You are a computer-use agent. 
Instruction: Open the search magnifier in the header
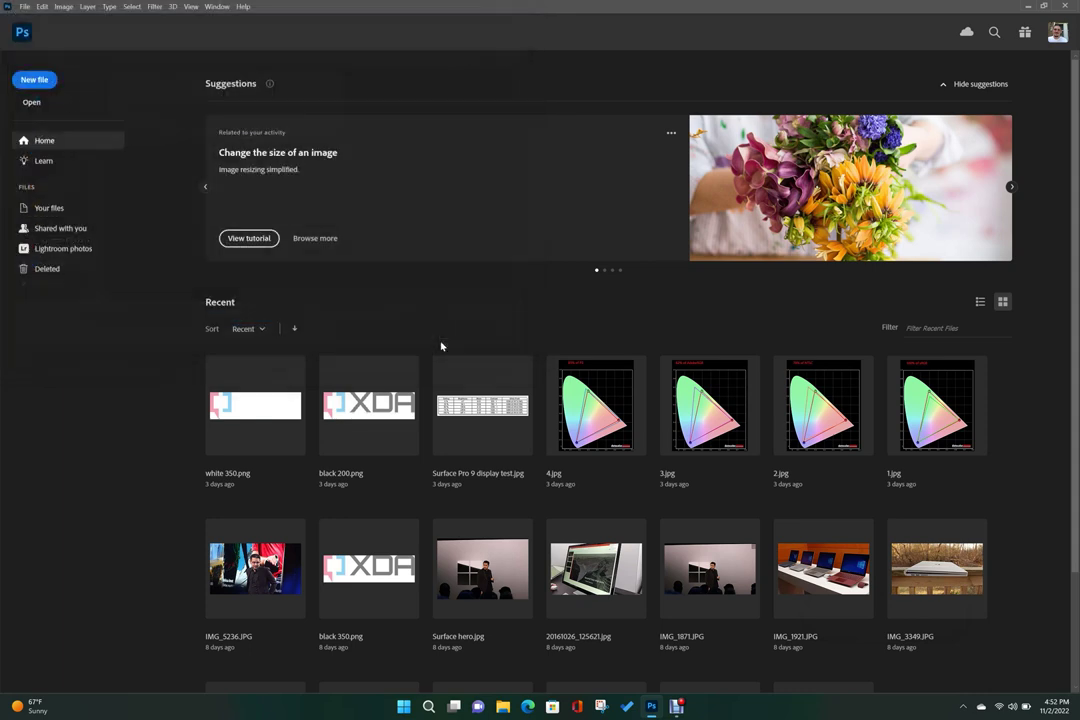pyautogui.click(x=995, y=32)
